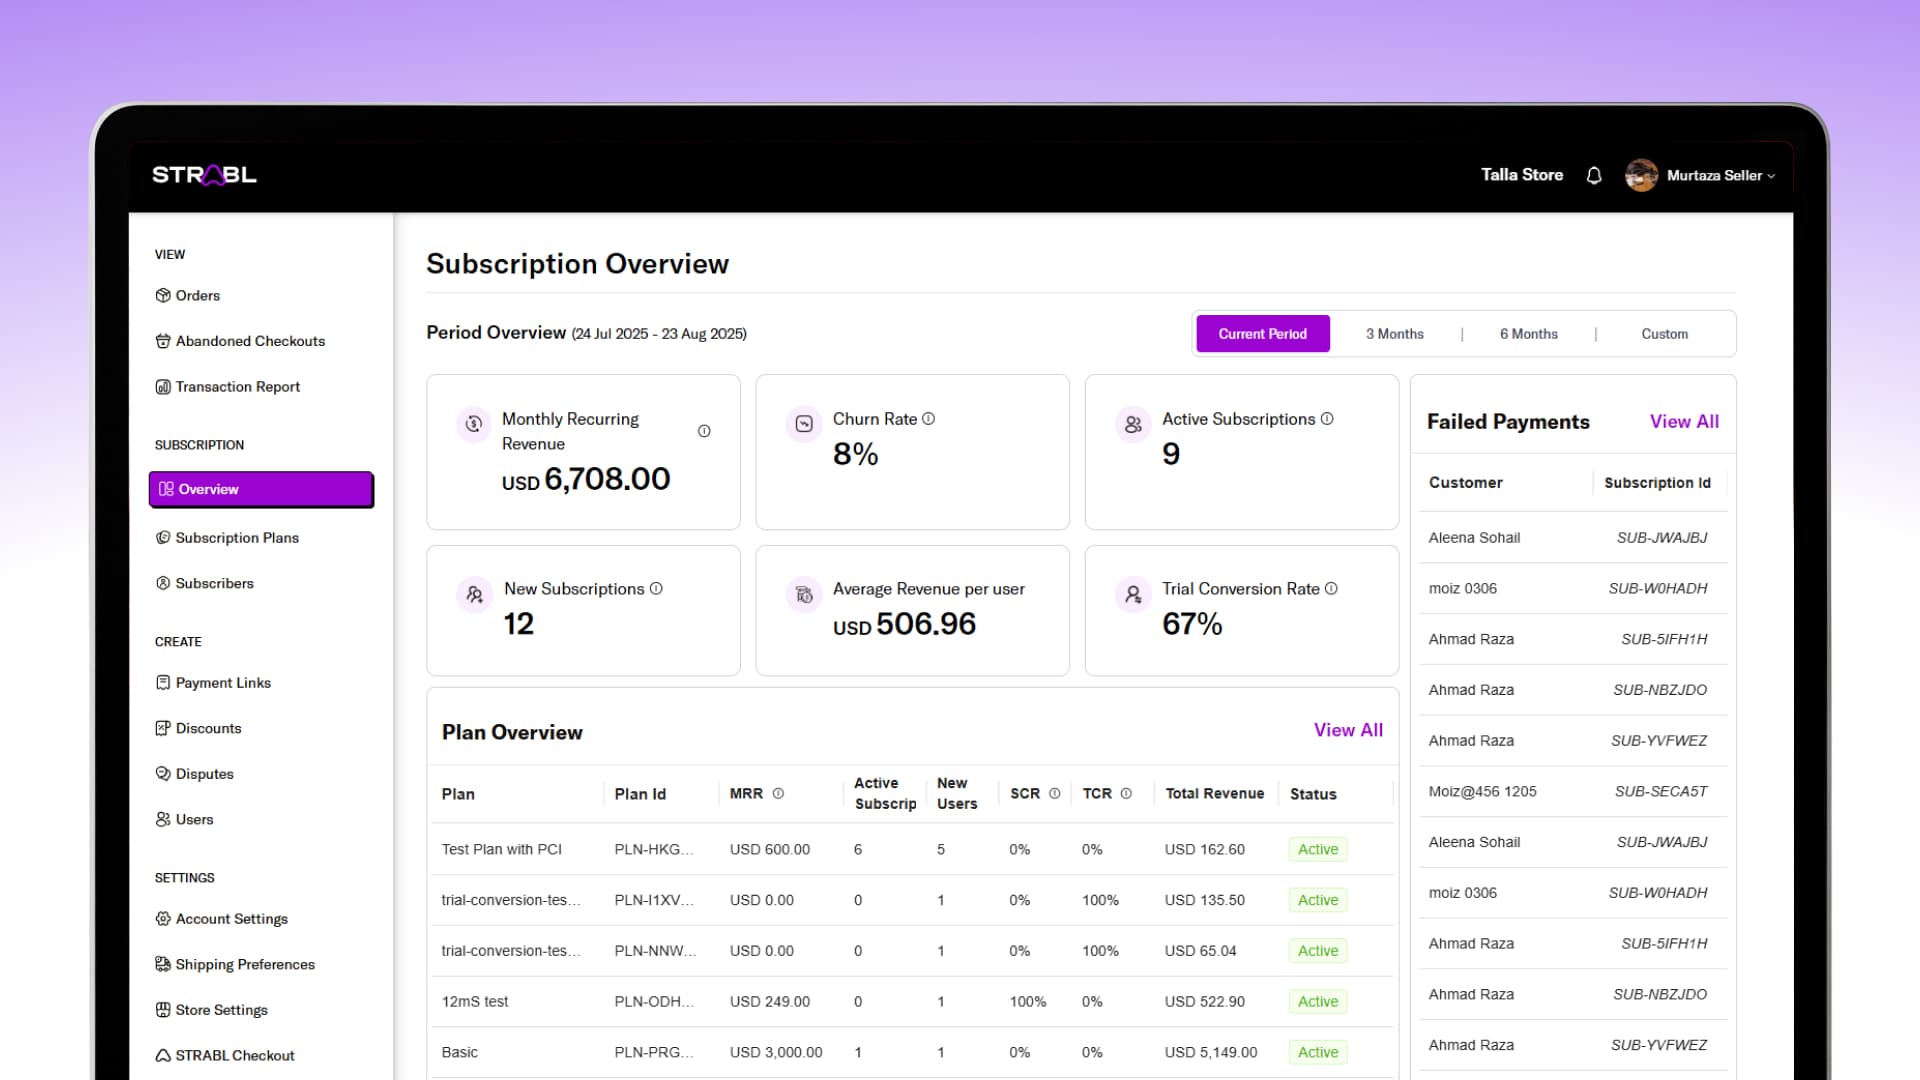
Task: Click View All in Plan Overview
Action: 1348,731
